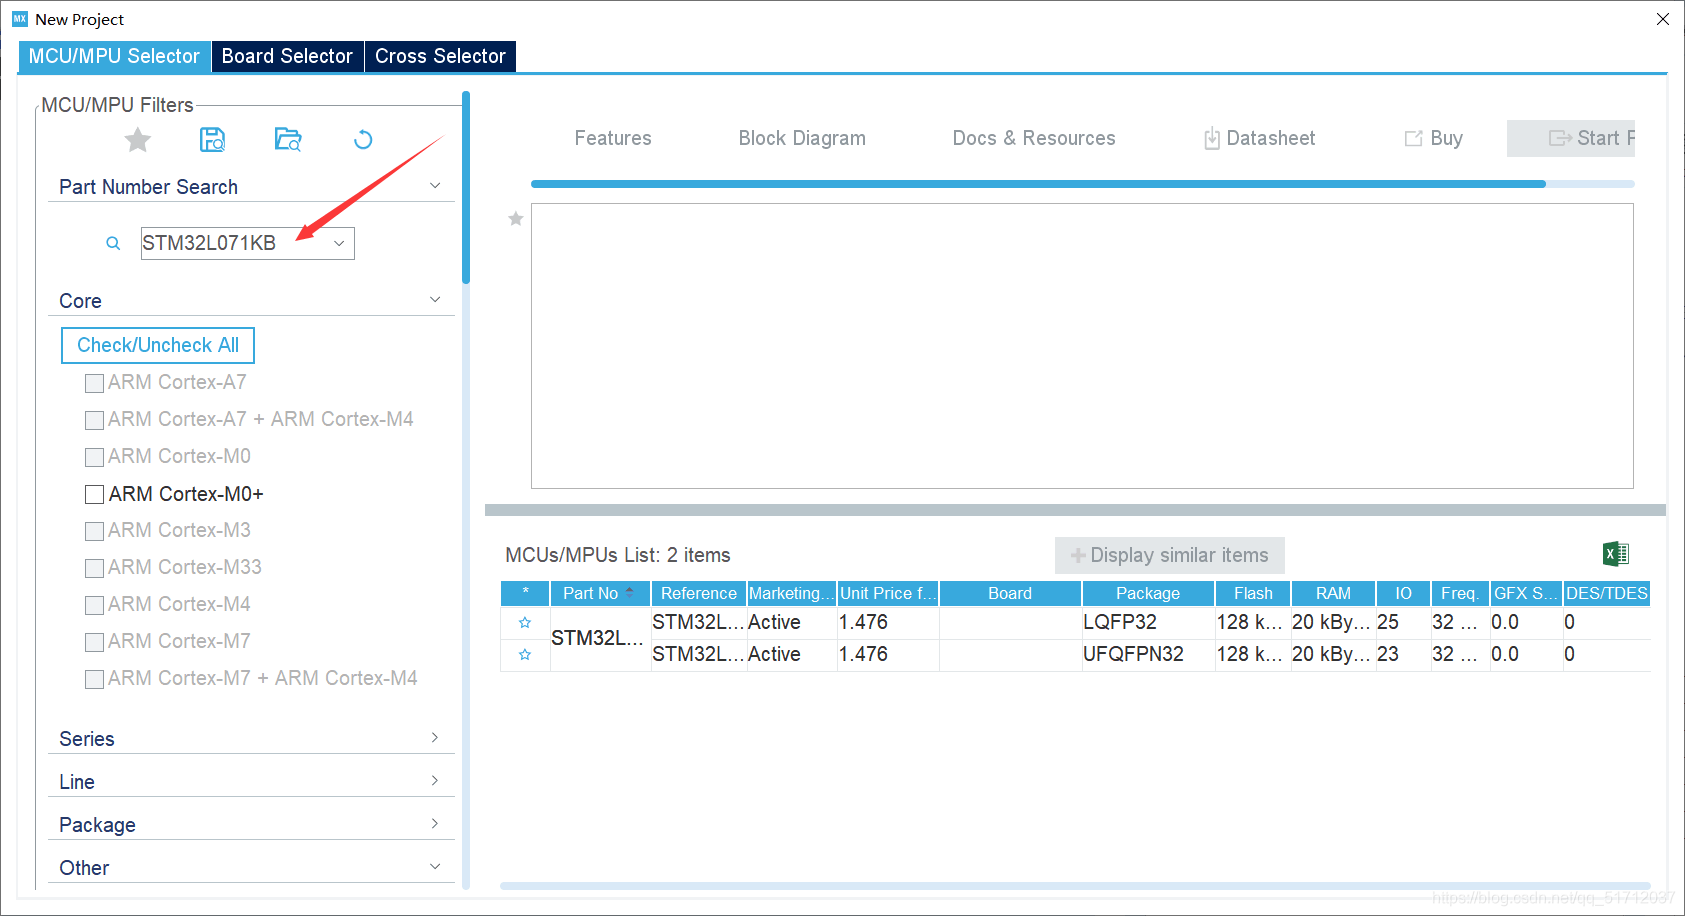Click the Datasheet download button
This screenshot has width=1685, height=916.
tap(1259, 138)
